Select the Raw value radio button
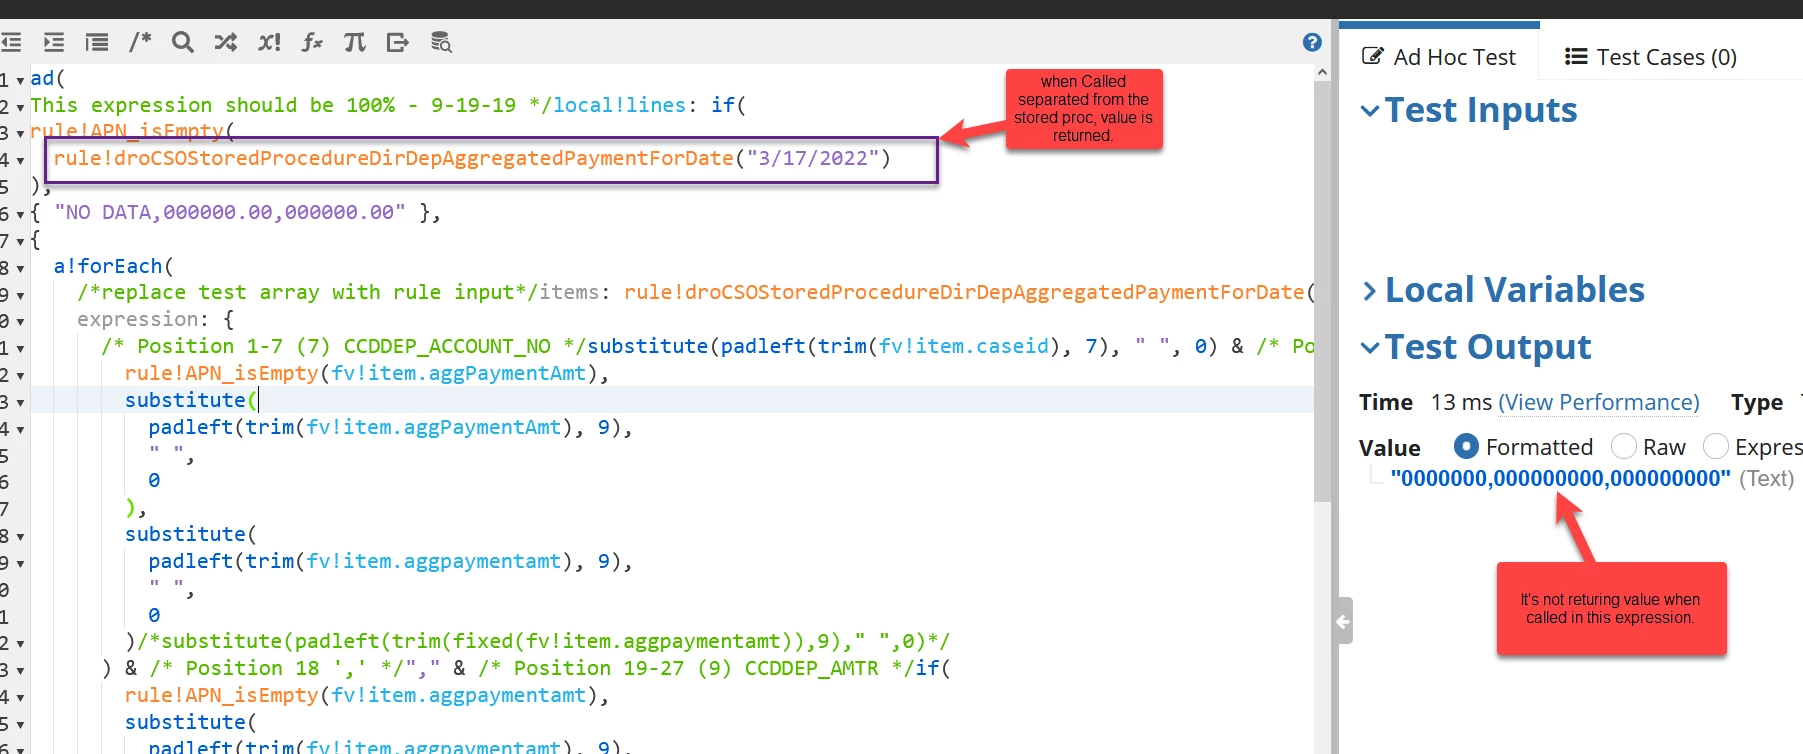The width and height of the screenshot is (1803, 754). tap(1624, 446)
